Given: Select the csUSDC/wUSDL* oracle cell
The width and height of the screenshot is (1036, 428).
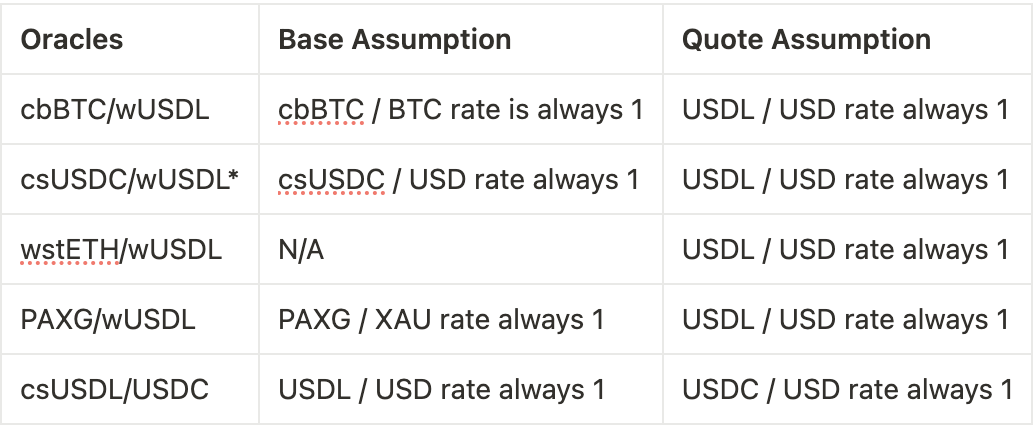Looking at the screenshot, I should pos(129,179).
